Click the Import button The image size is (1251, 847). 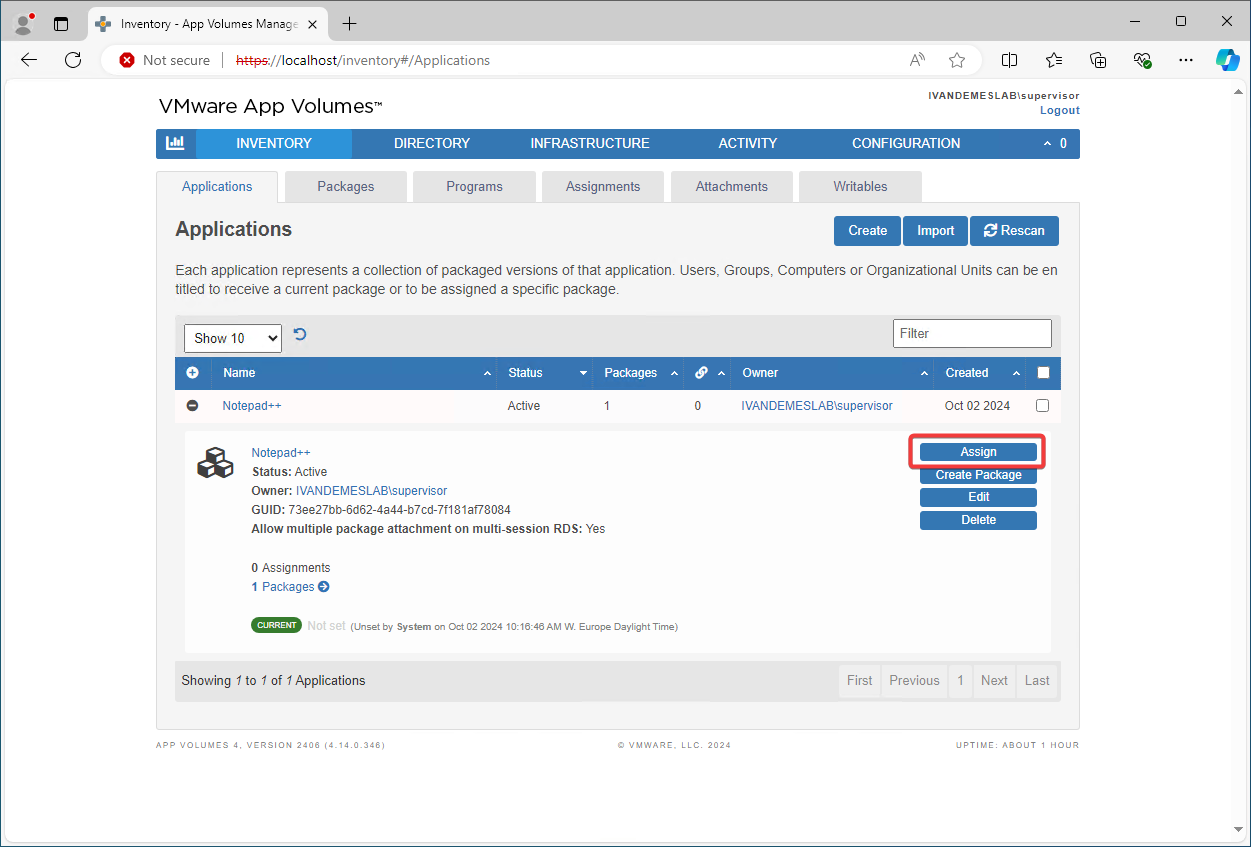[x=936, y=231]
